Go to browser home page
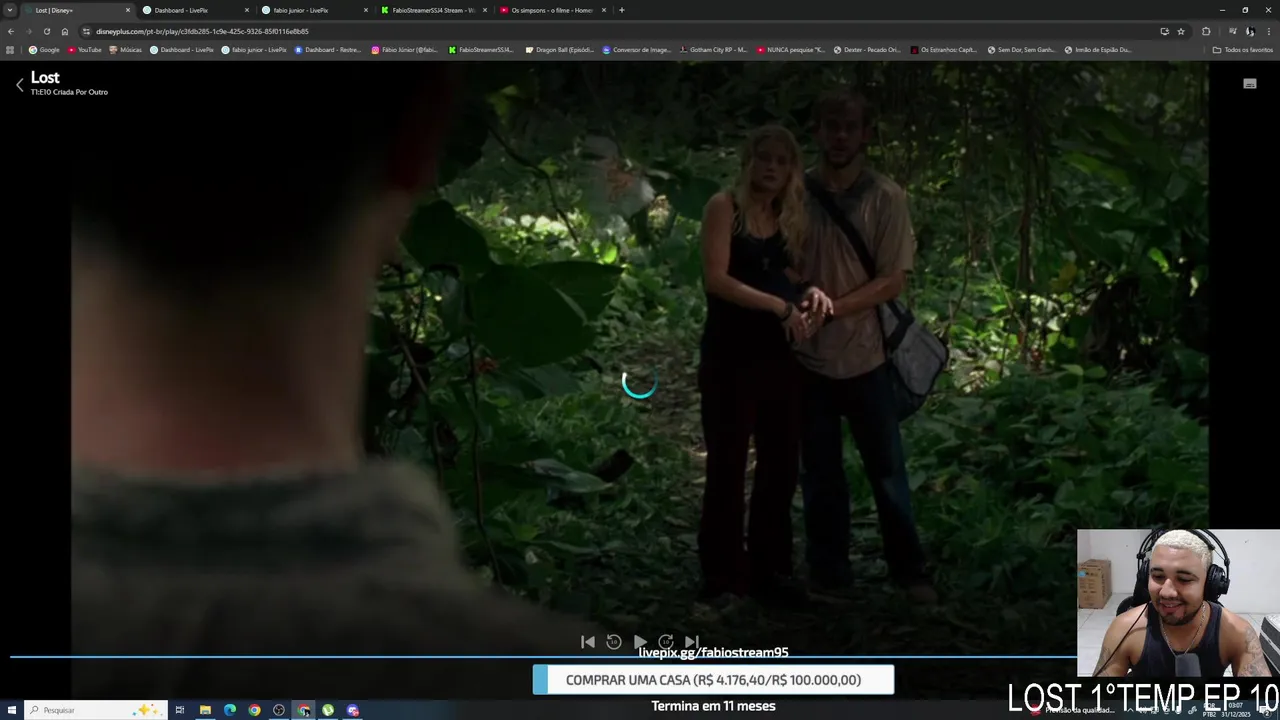The height and width of the screenshot is (720, 1280). pos(64,31)
